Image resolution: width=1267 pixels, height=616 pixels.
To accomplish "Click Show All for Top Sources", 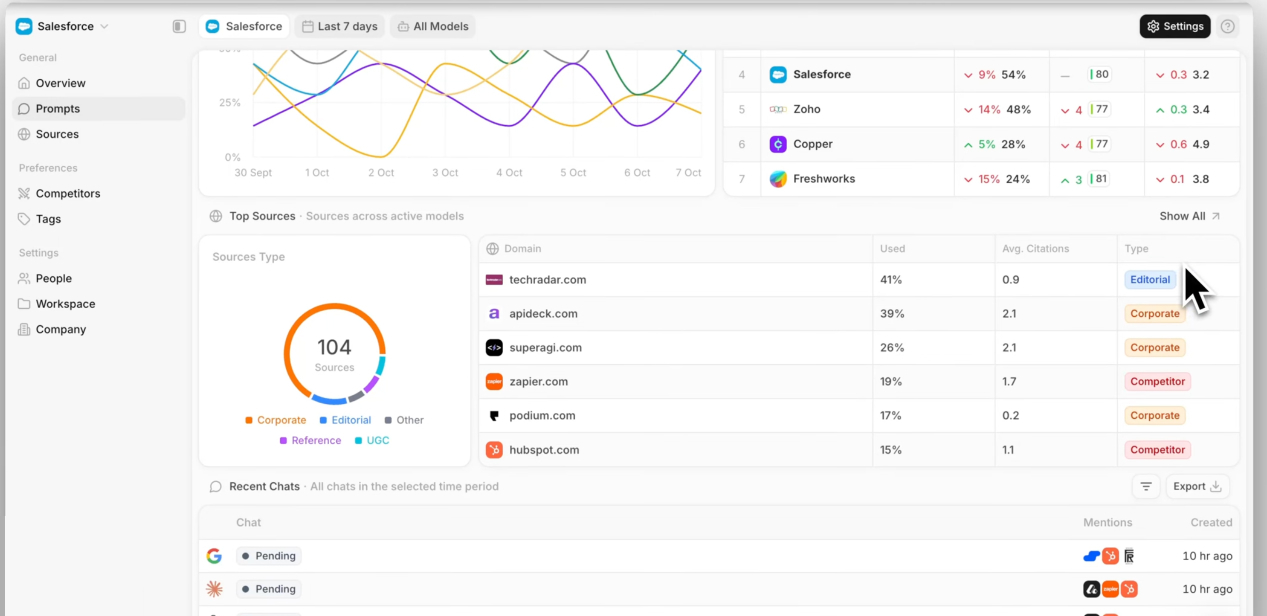I will tap(1189, 216).
